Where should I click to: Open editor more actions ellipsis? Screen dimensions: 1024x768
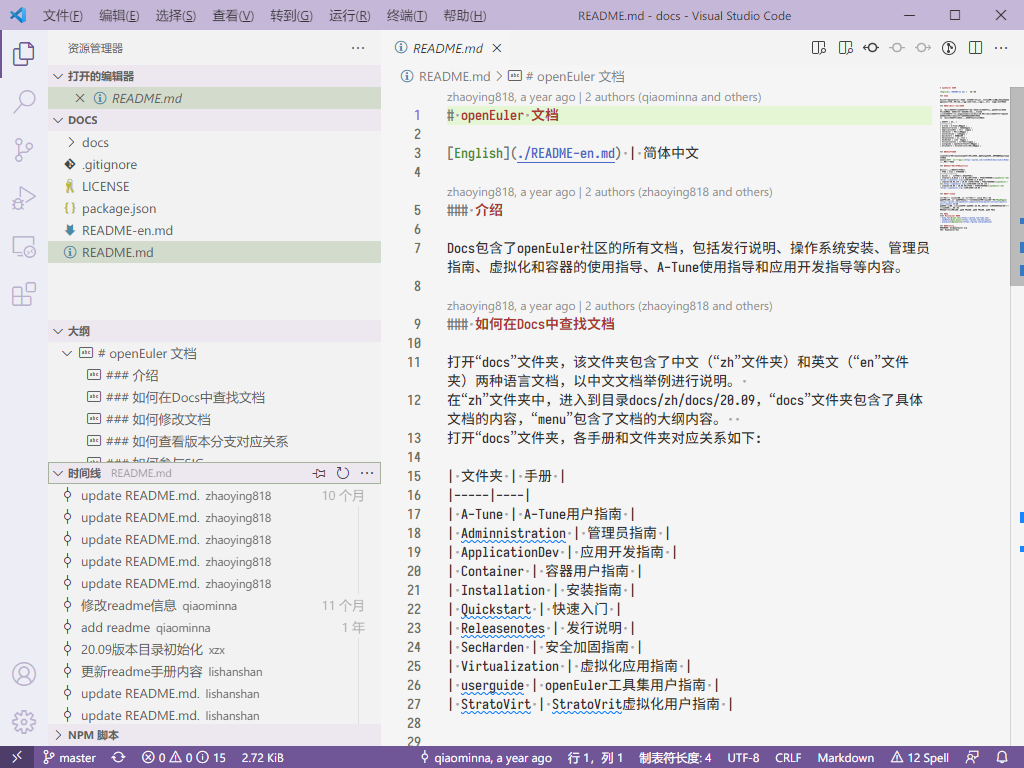[x=1000, y=48]
